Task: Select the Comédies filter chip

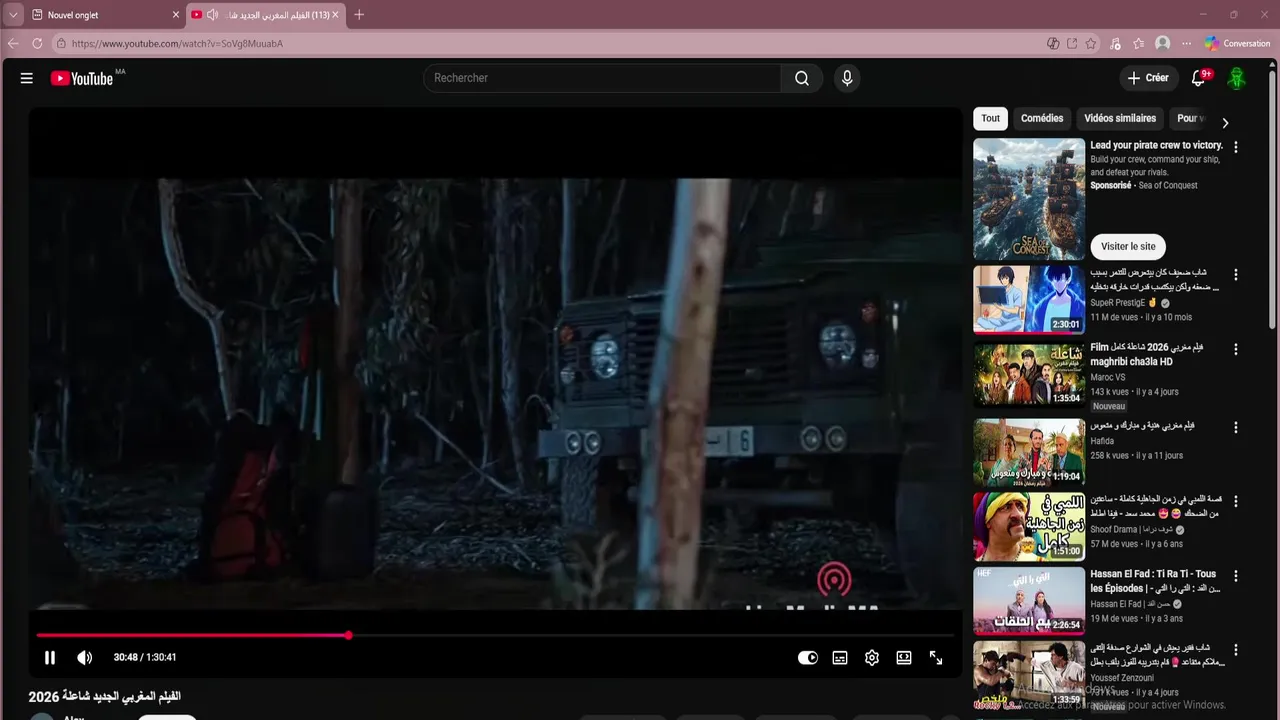Action: tap(1042, 118)
